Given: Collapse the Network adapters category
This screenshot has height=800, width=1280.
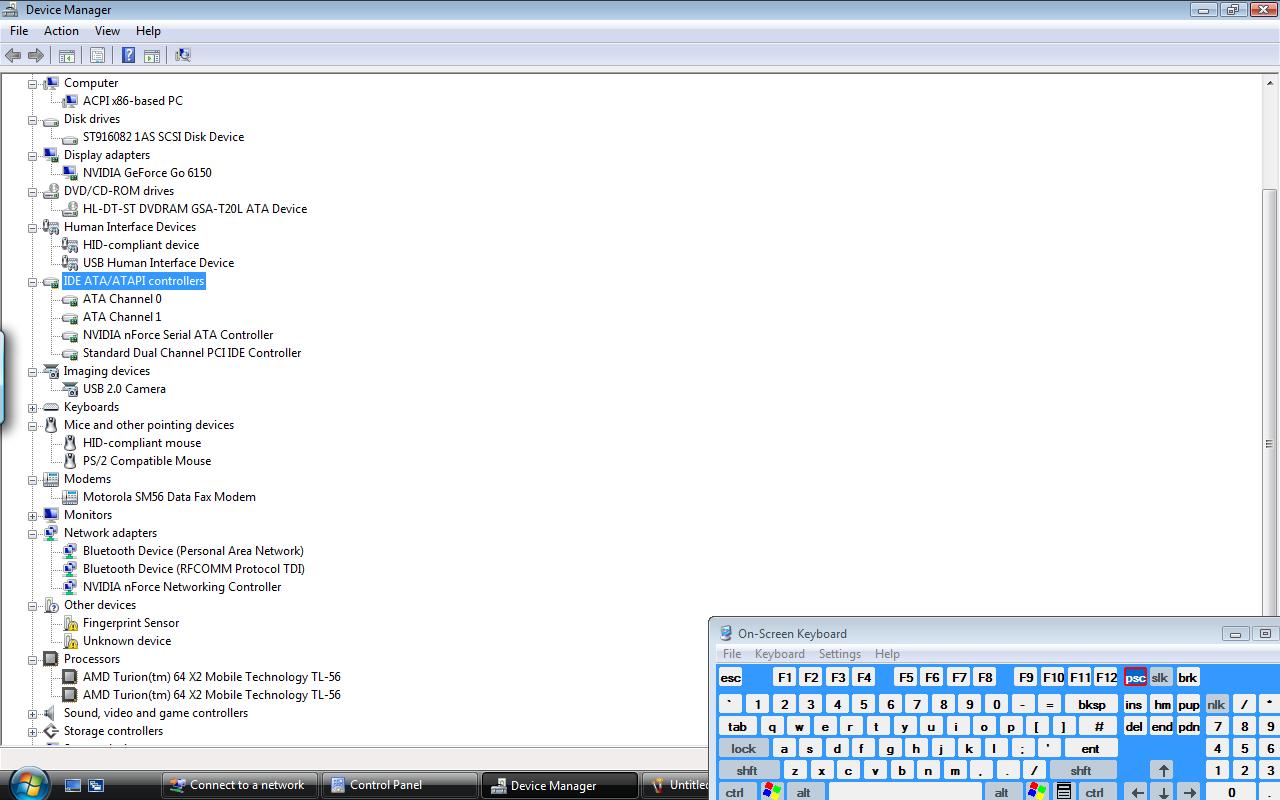Looking at the screenshot, I should [x=32, y=533].
